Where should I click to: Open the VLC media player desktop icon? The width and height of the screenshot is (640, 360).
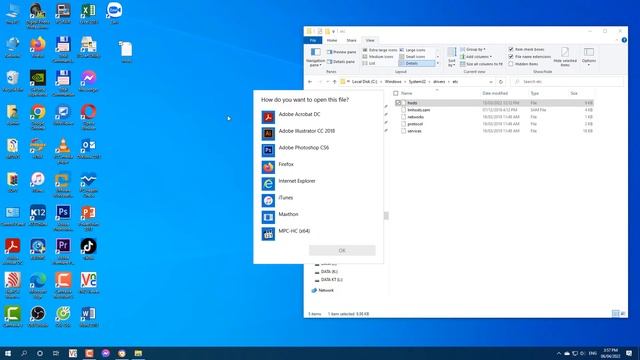(x=63, y=151)
